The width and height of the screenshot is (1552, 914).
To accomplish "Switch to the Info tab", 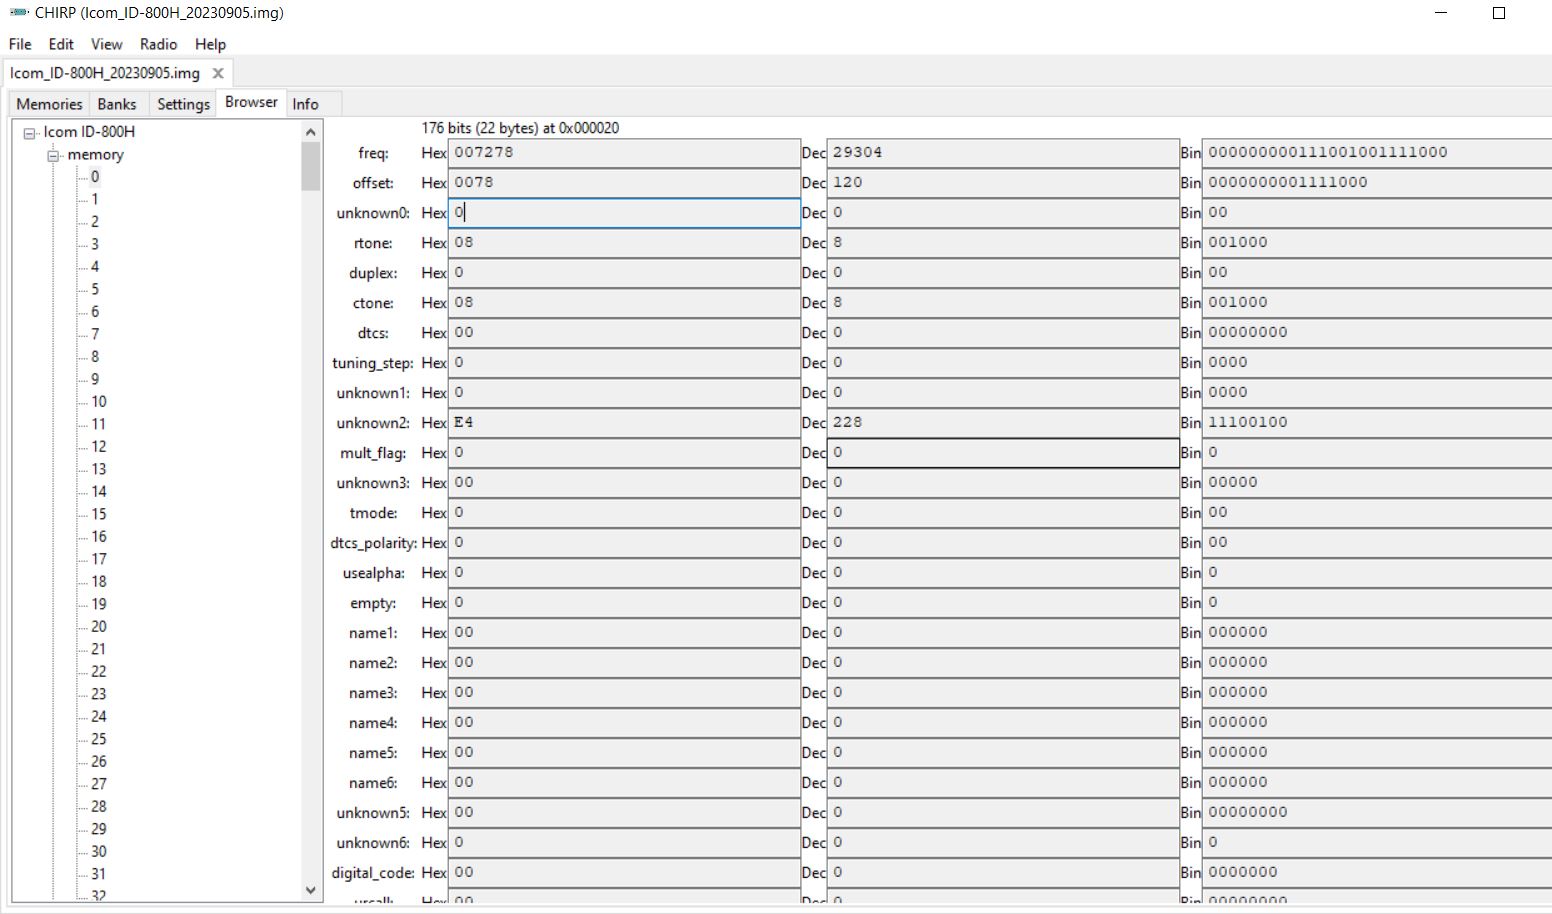I will [305, 104].
